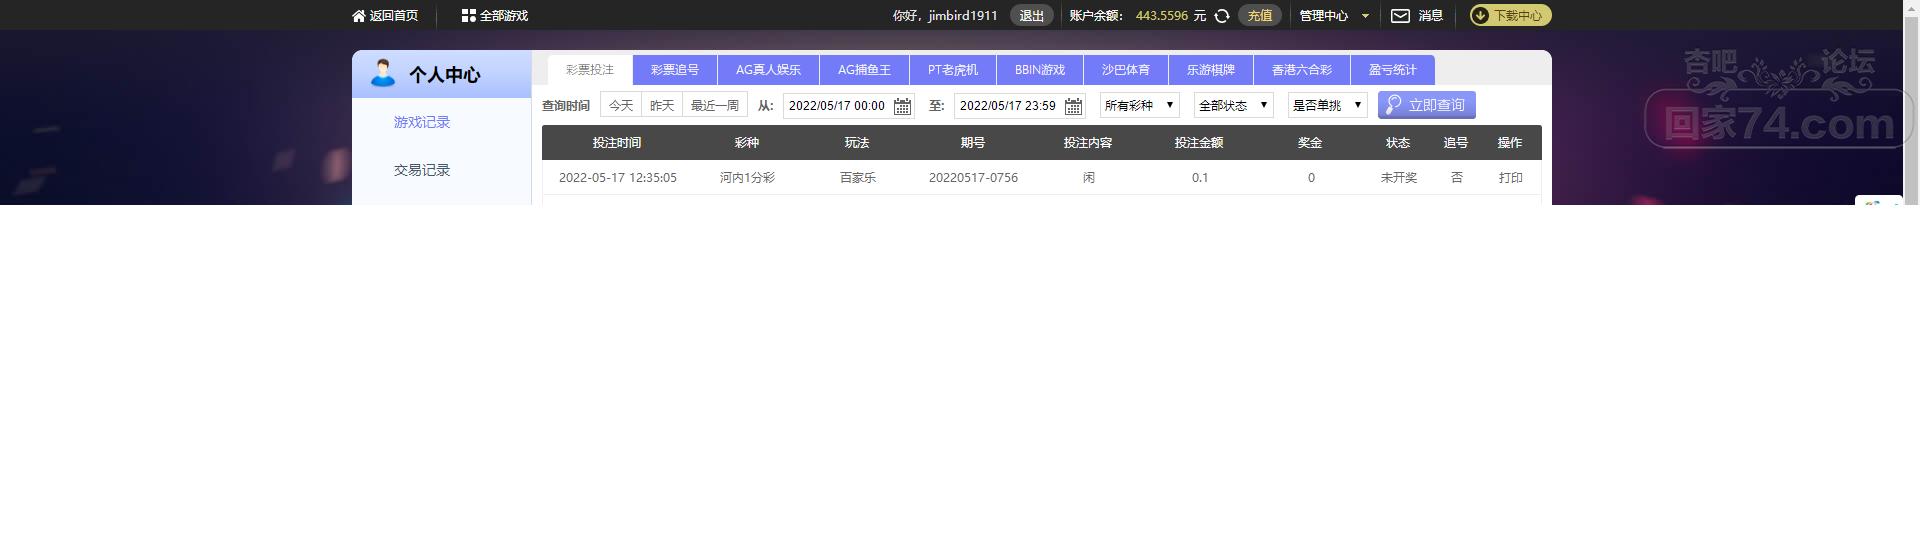Click the 百家乐 cell
This screenshot has height=548, width=1920.
coord(858,178)
